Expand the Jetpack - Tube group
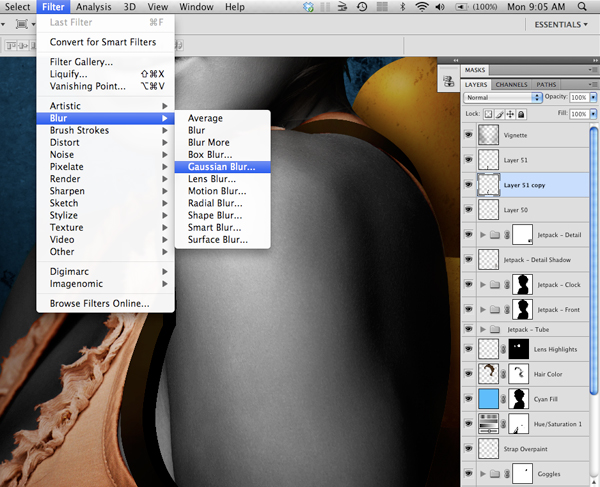 coord(483,329)
